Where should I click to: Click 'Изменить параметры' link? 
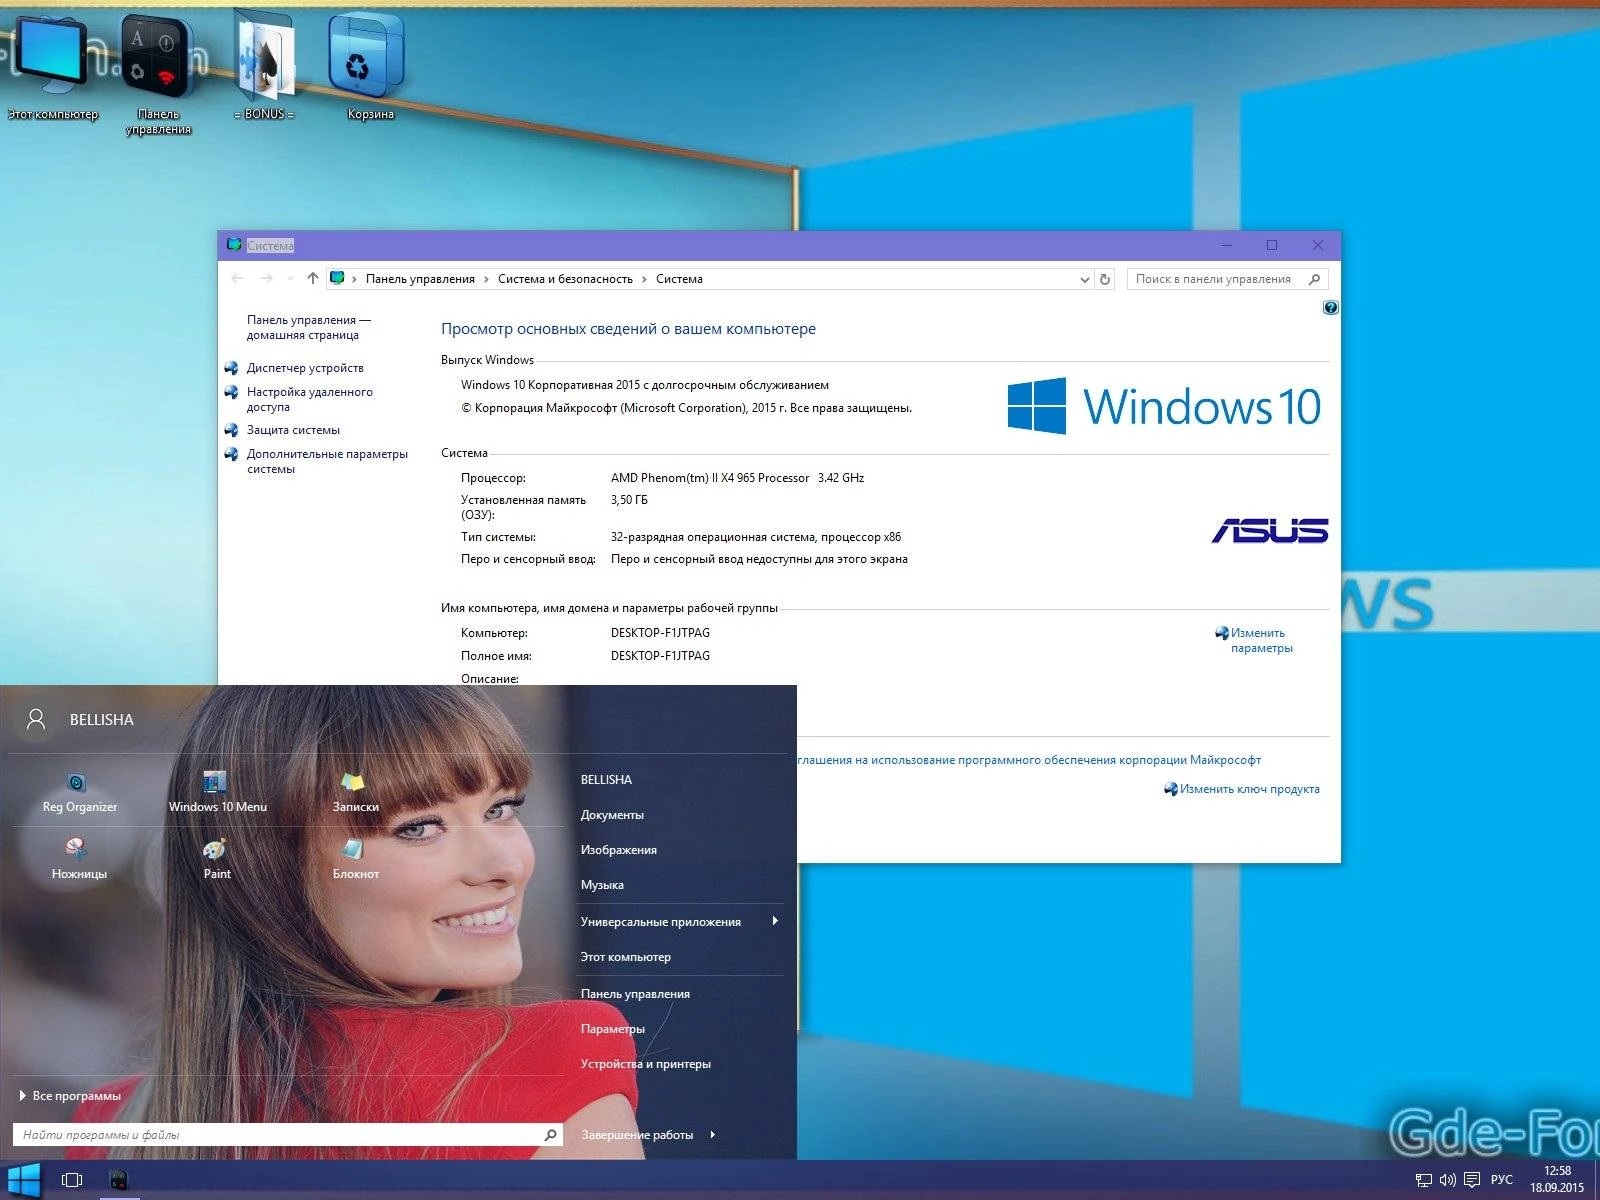pos(1261,640)
